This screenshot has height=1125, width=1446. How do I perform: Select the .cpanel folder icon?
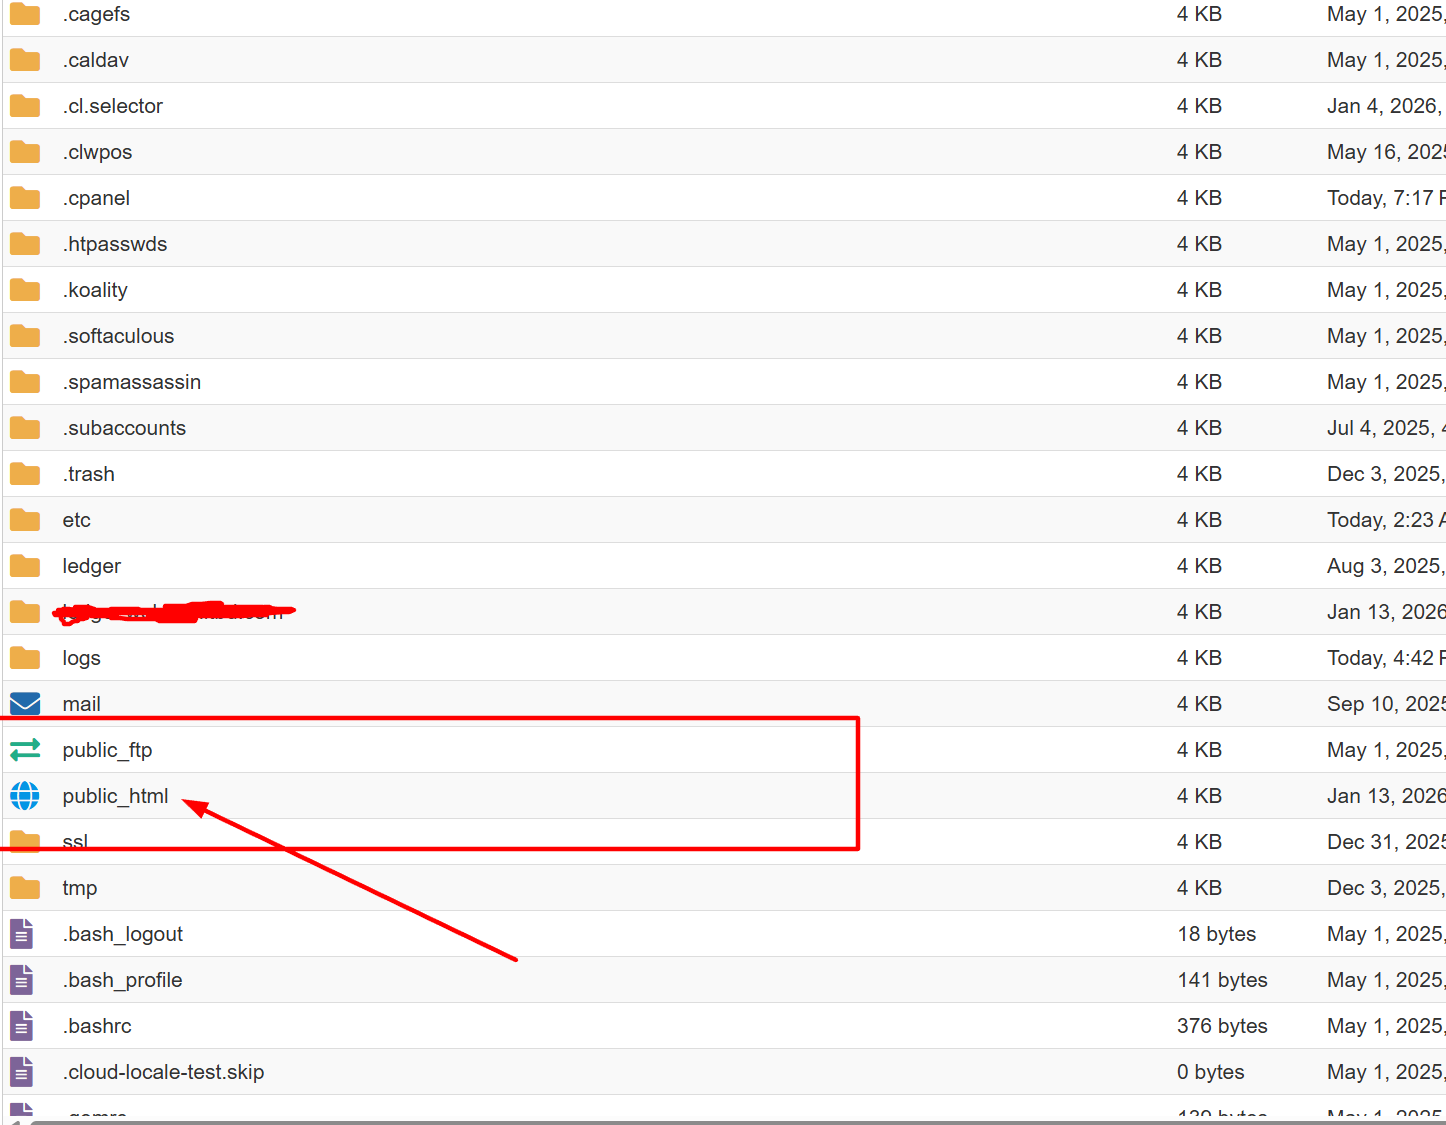25,198
